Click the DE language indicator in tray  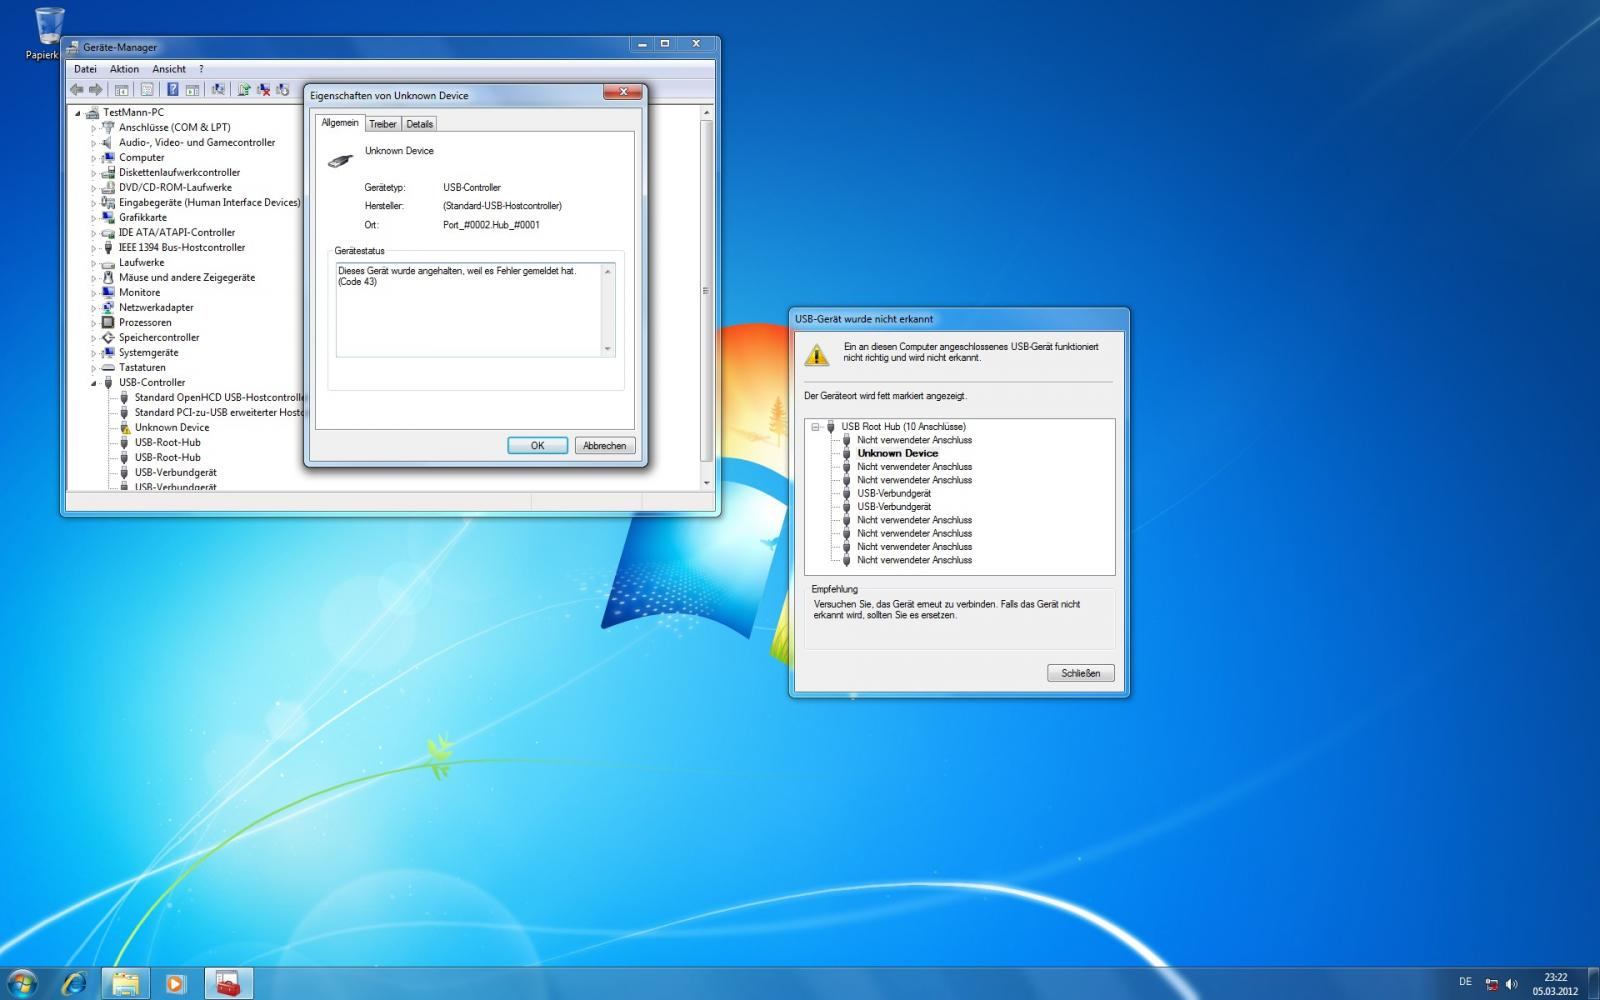pyautogui.click(x=1465, y=982)
